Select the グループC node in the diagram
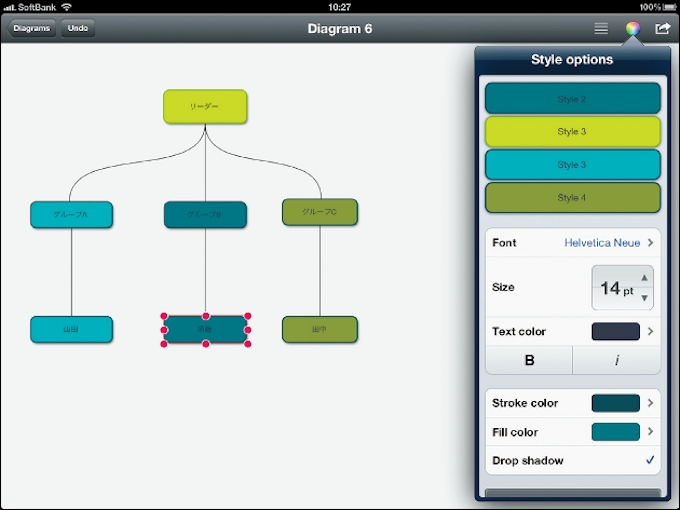 [x=319, y=212]
